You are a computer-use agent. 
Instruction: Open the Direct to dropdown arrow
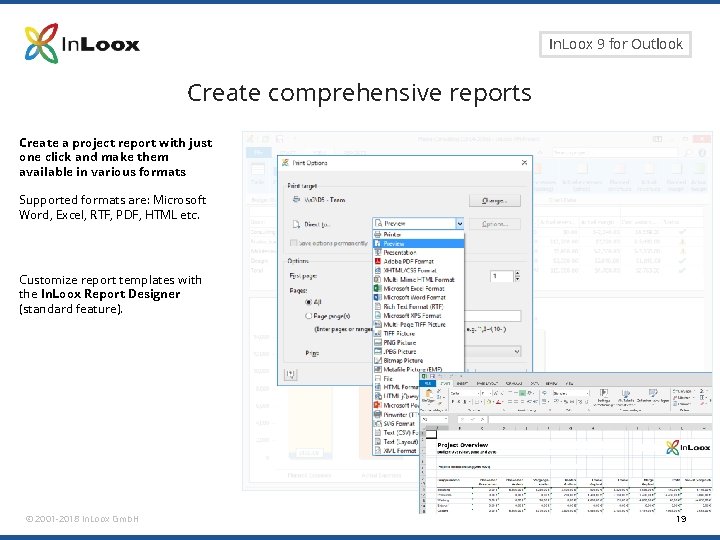(x=460, y=224)
